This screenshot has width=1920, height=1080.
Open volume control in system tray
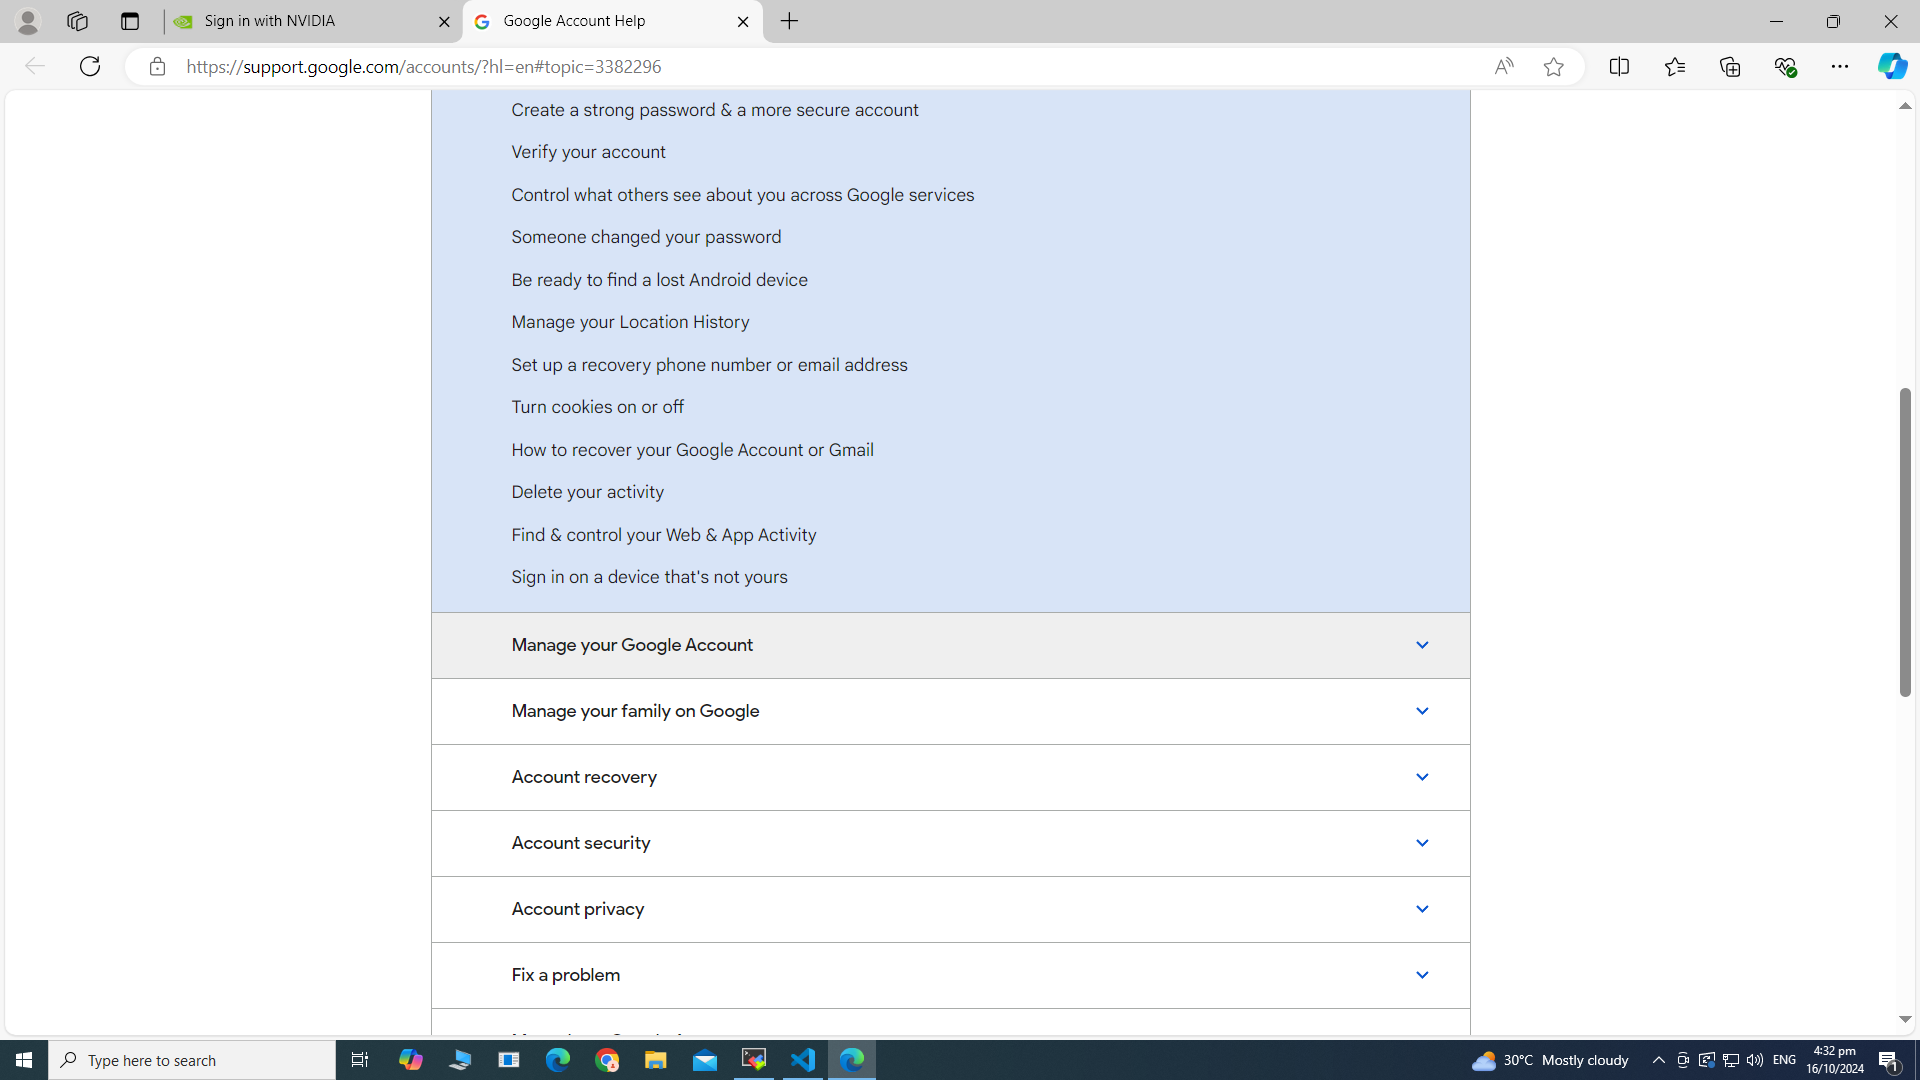point(1755,1060)
